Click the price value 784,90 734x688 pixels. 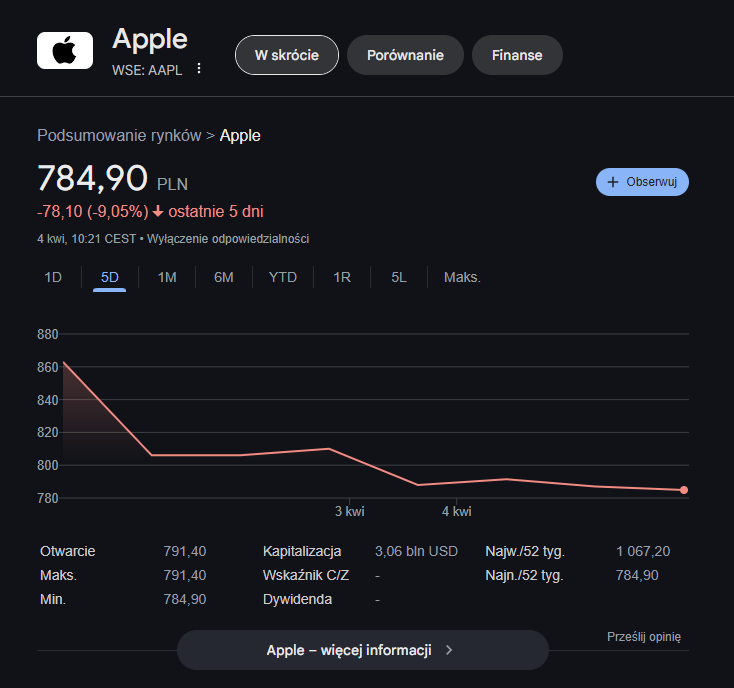point(92,178)
